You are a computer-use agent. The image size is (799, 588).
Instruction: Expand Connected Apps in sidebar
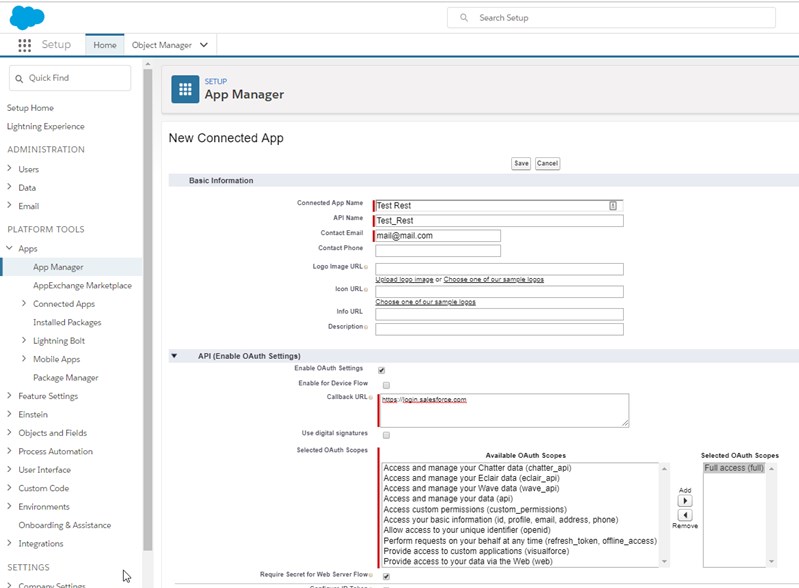point(24,303)
